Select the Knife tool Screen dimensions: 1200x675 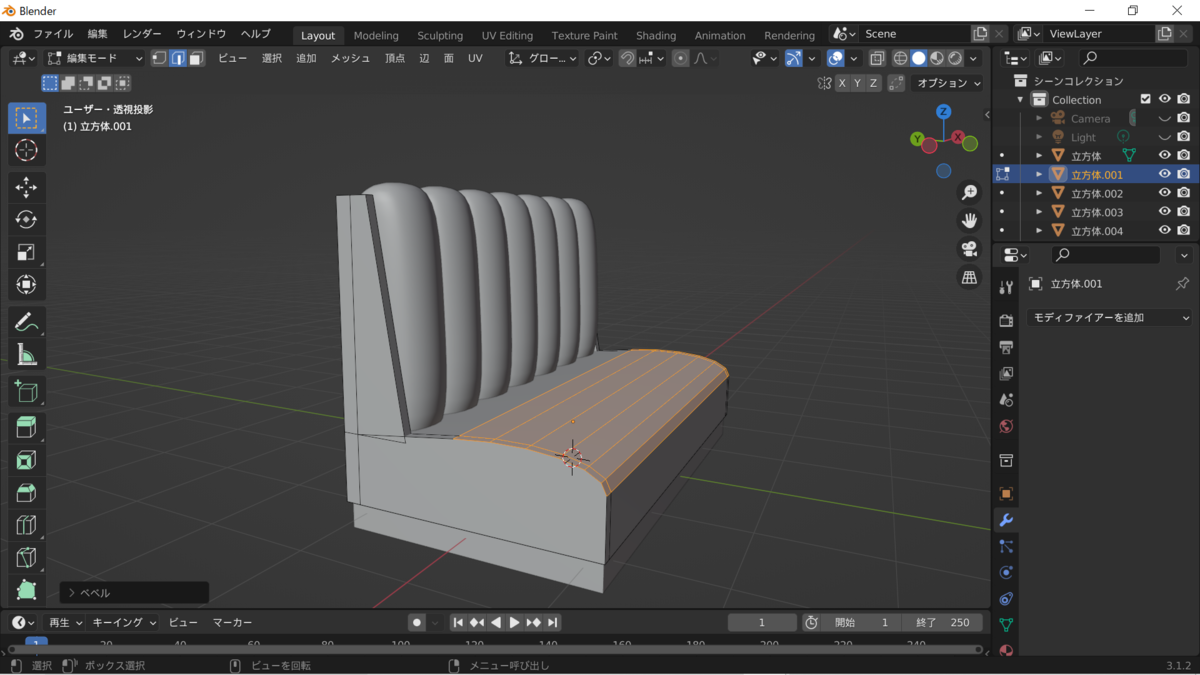(x=27, y=558)
